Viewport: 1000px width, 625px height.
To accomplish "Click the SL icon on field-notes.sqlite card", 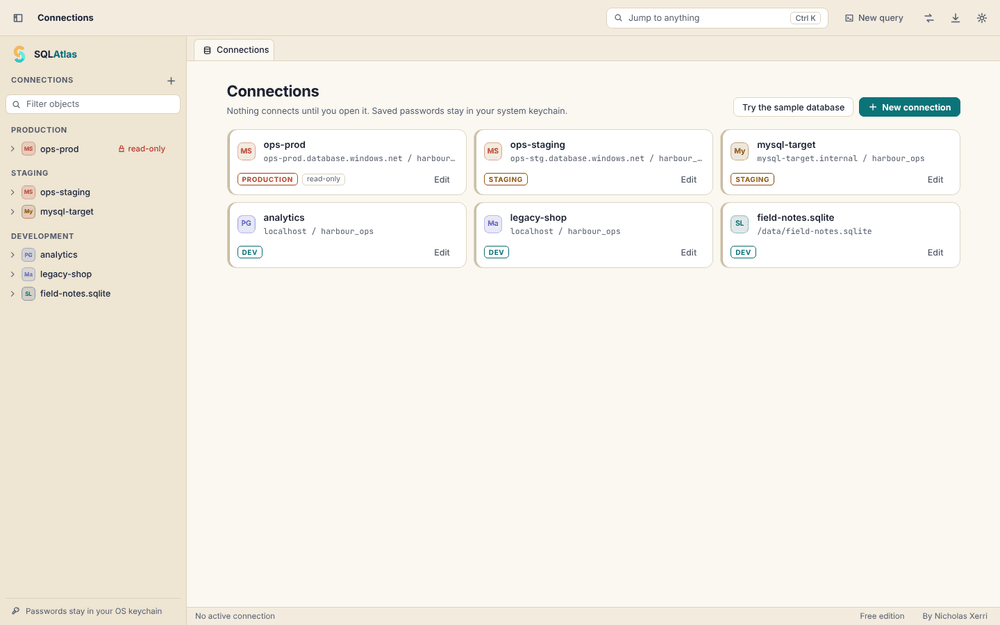I will coord(739,224).
